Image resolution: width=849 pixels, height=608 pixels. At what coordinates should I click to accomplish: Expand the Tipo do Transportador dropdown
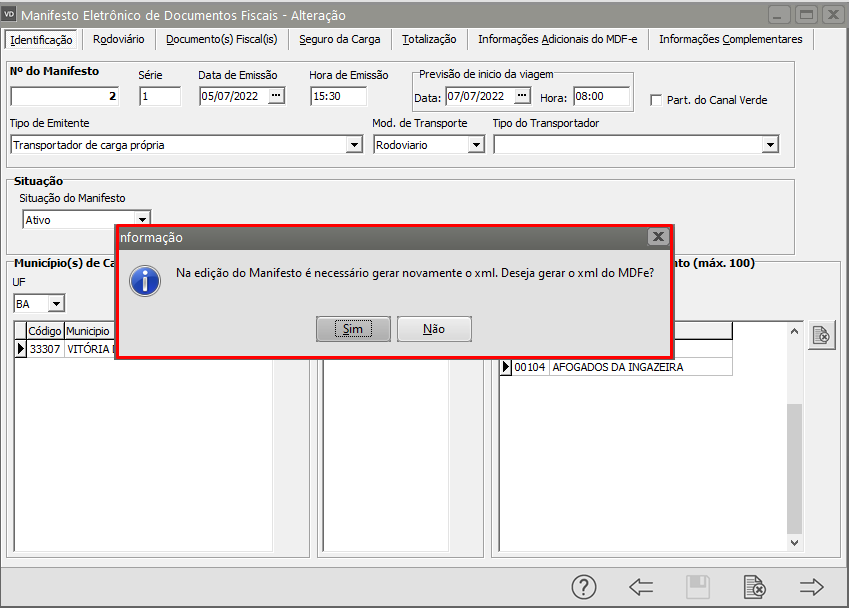[770, 145]
